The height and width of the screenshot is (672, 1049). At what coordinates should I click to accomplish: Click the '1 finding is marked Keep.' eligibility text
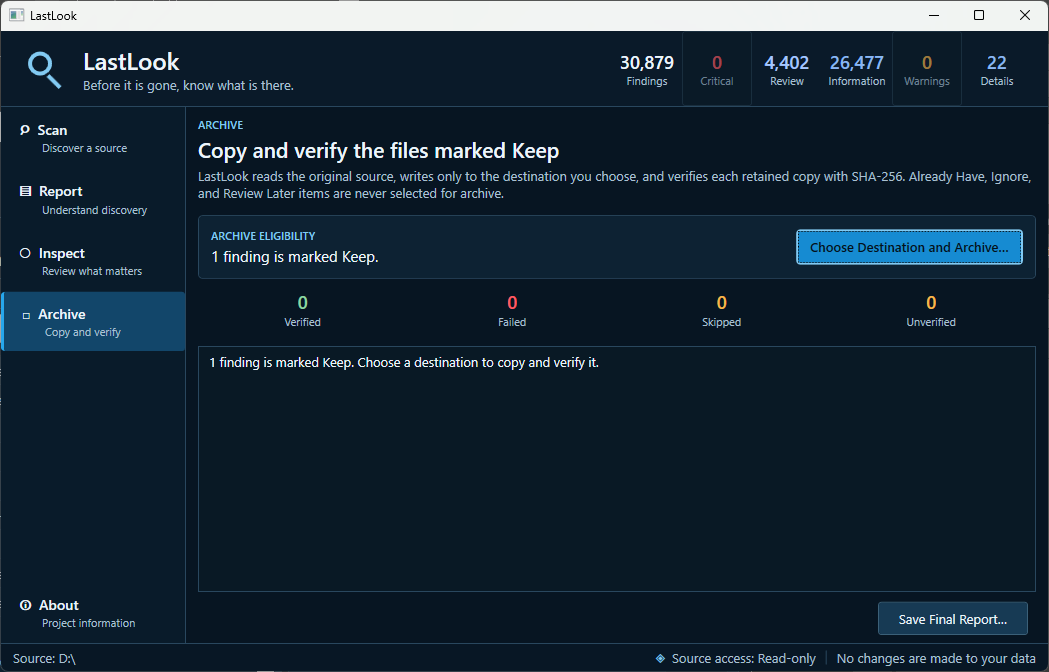pos(295,257)
